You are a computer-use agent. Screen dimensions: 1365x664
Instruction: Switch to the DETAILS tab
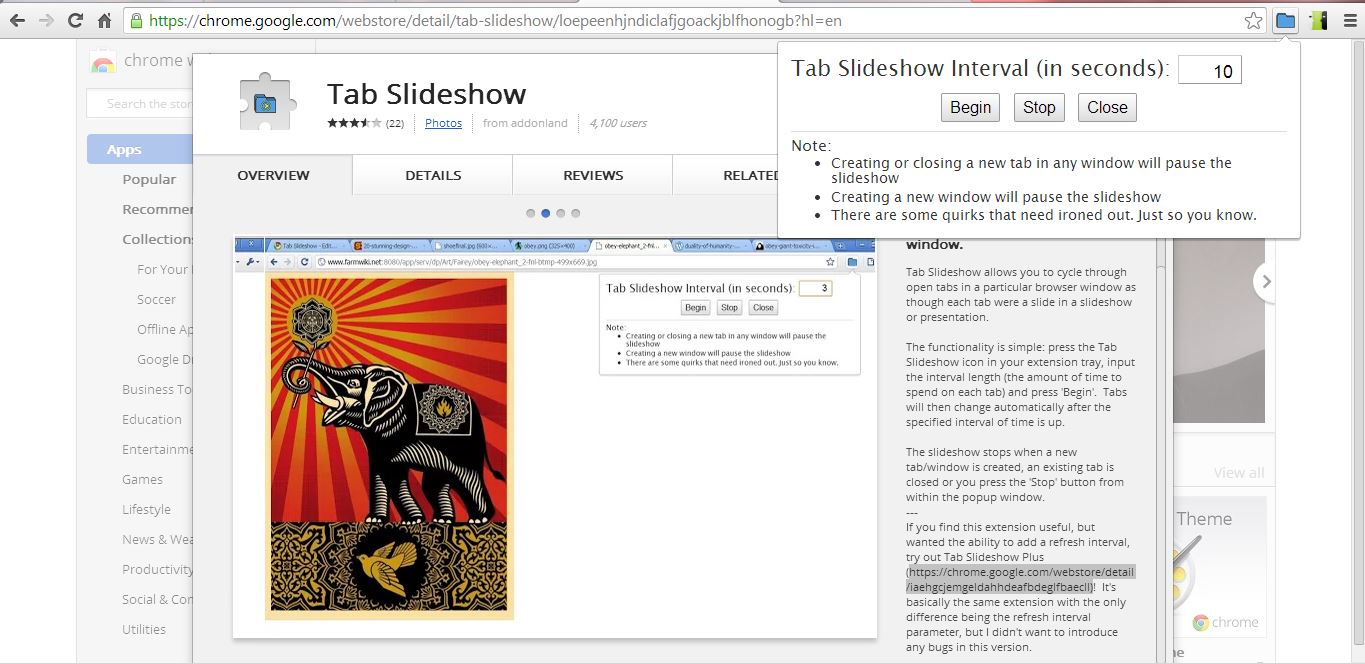coord(431,174)
